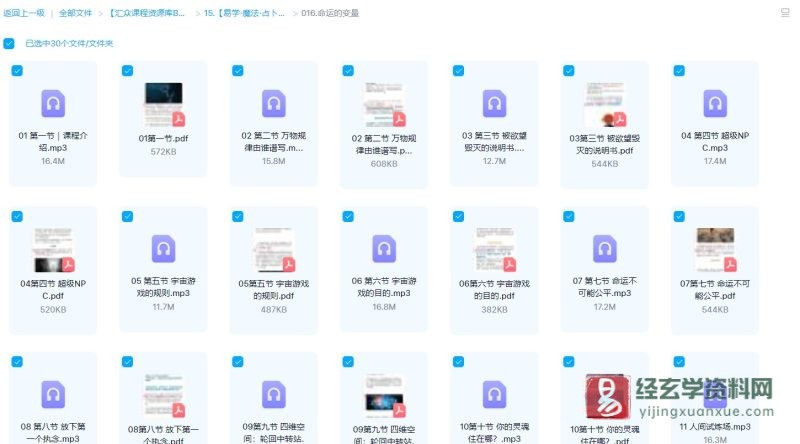The width and height of the screenshot is (800, 444).
Task: Open the 01第一节.pdf thumbnail
Action: [163, 104]
